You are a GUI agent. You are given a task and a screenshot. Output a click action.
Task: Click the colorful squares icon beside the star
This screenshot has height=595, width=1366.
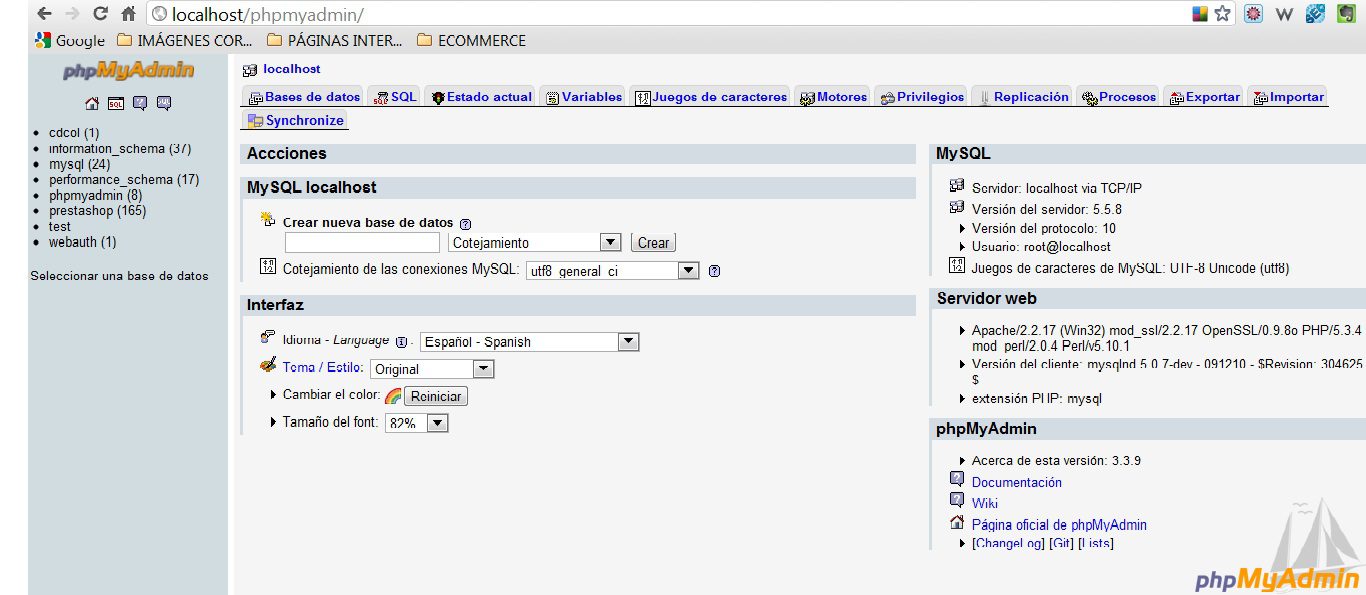pos(1201,14)
